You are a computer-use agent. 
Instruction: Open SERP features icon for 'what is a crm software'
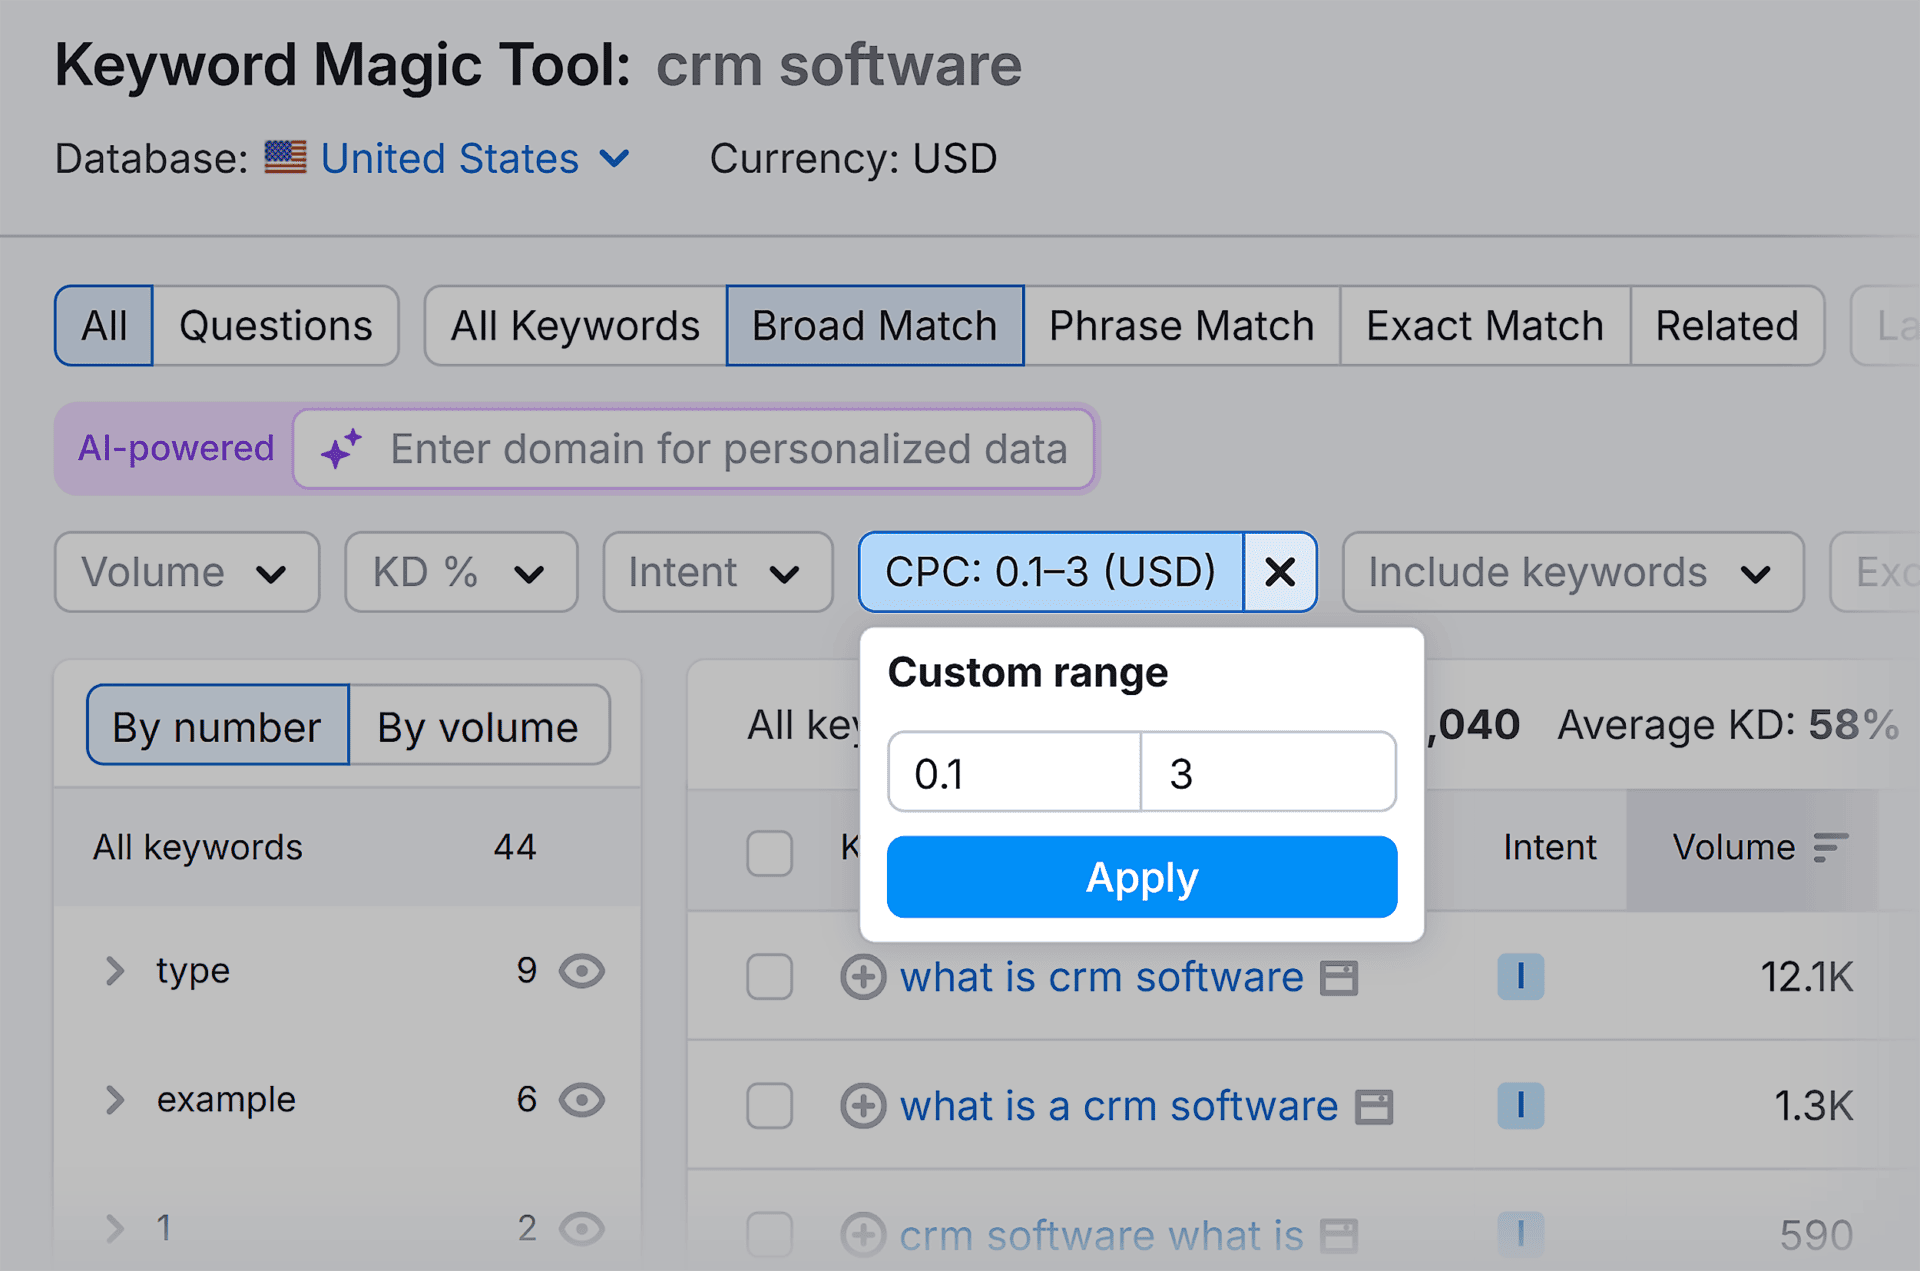[1374, 1107]
